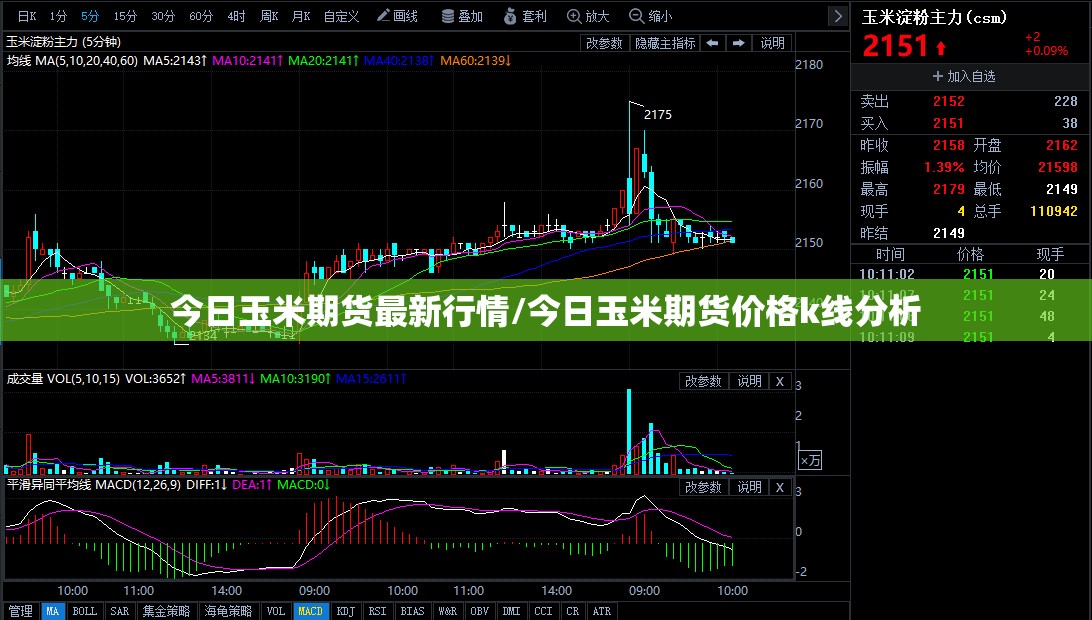Select the 1分 time period
This screenshot has height=620, width=1092.
58,16
